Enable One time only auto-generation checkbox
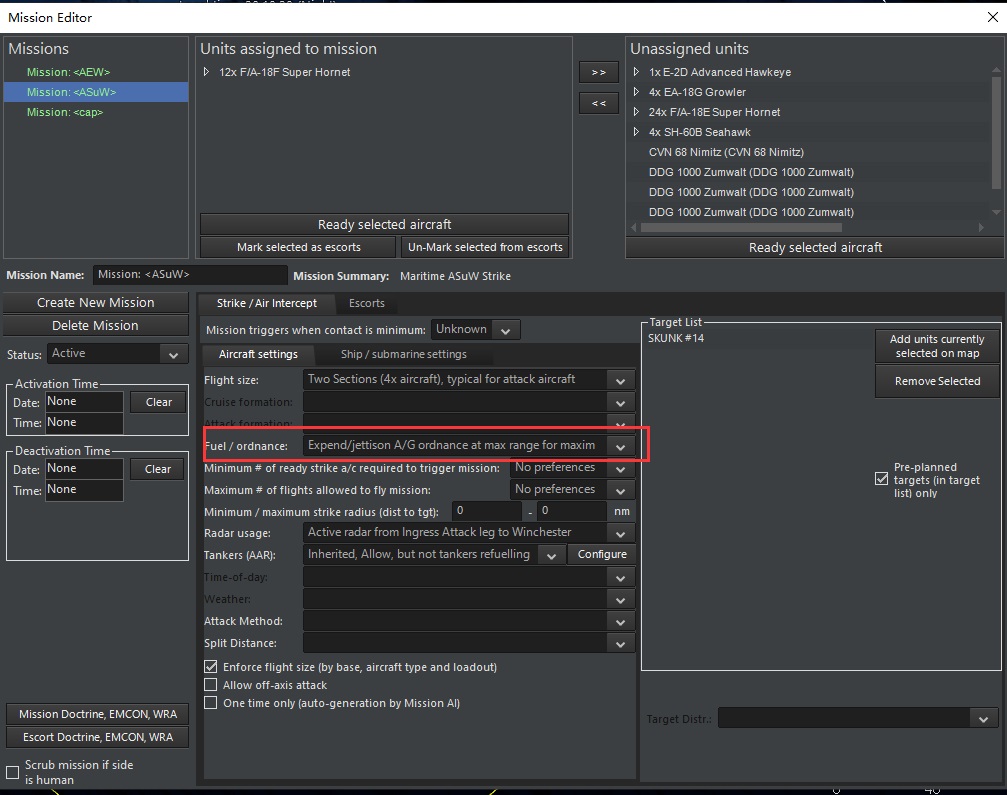The width and height of the screenshot is (1007, 795). click(211, 703)
